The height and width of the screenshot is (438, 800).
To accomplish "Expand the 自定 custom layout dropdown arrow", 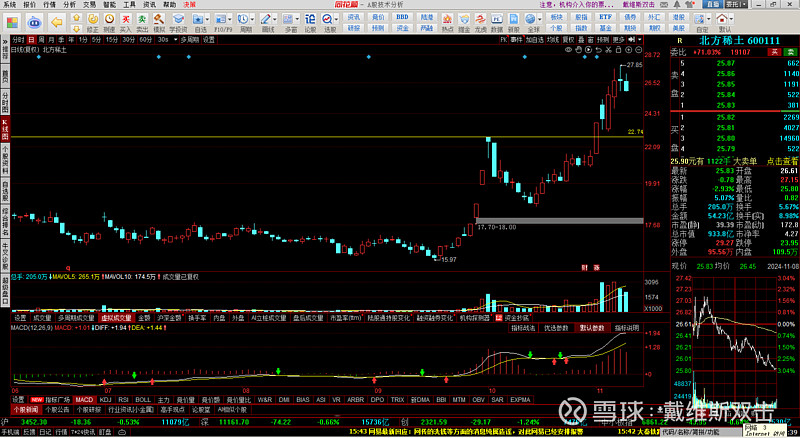I will coord(709,19).
